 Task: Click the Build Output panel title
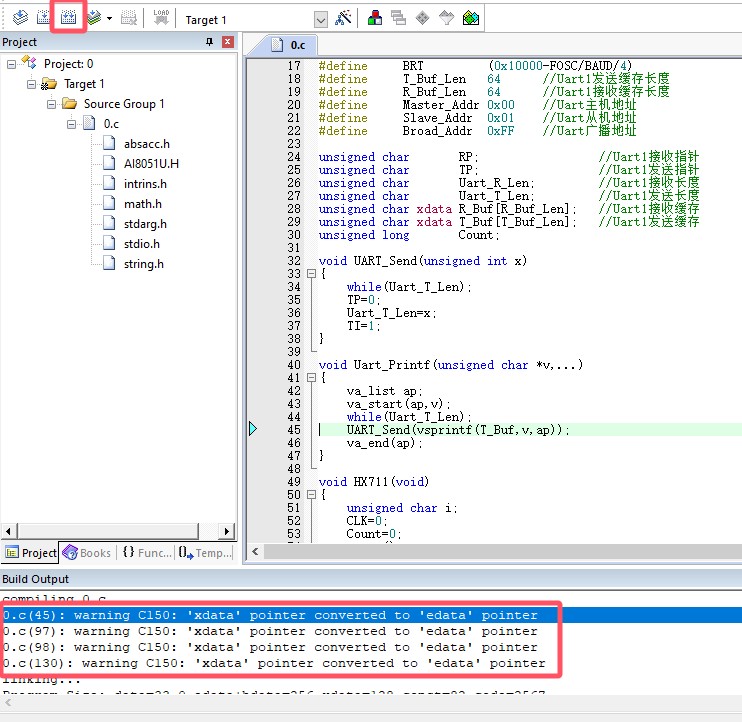[x=35, y=579]
